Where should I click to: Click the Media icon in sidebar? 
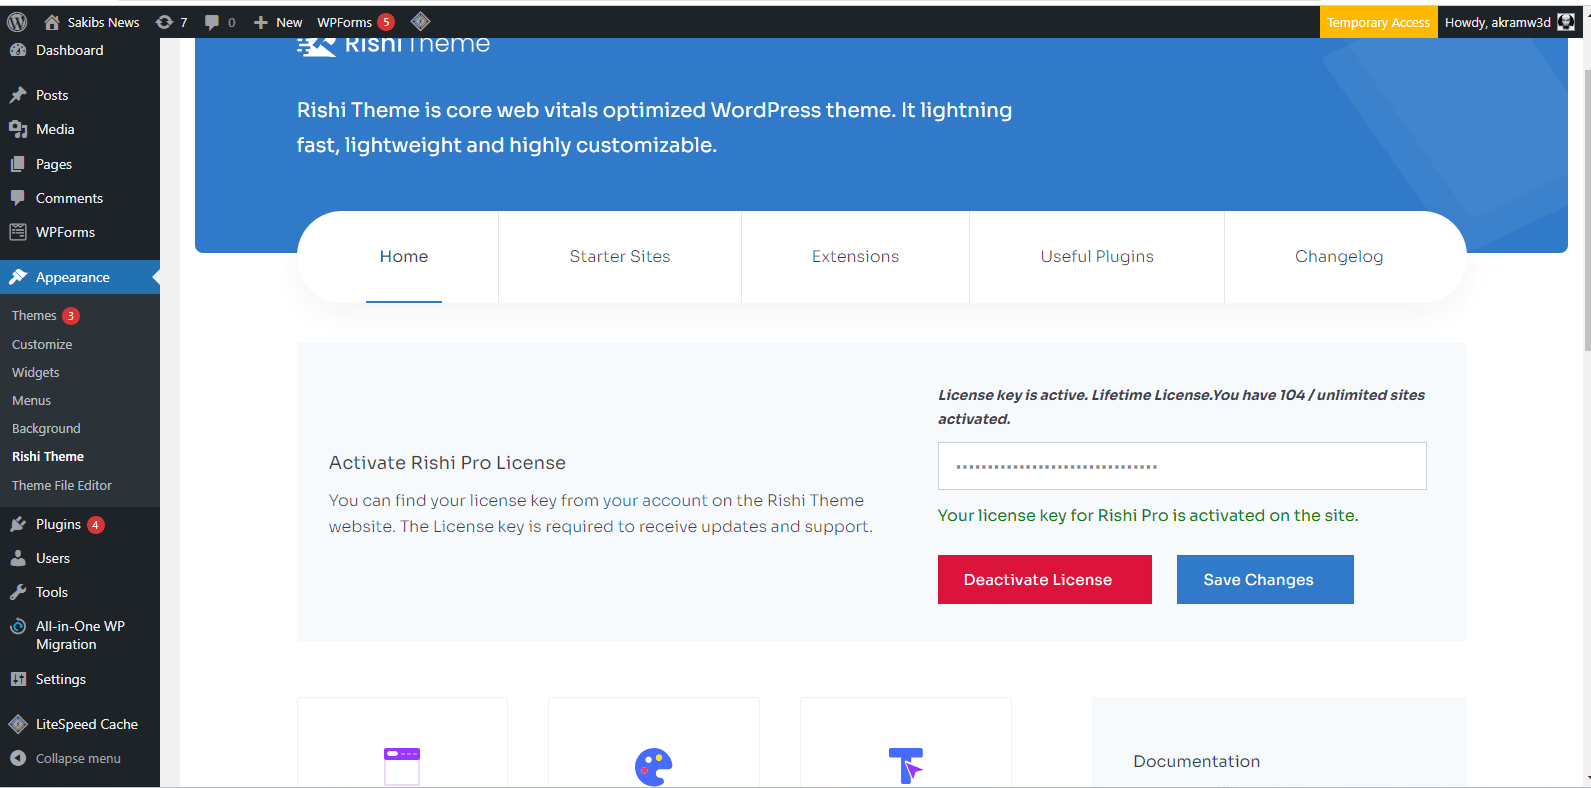pos(18,129)
